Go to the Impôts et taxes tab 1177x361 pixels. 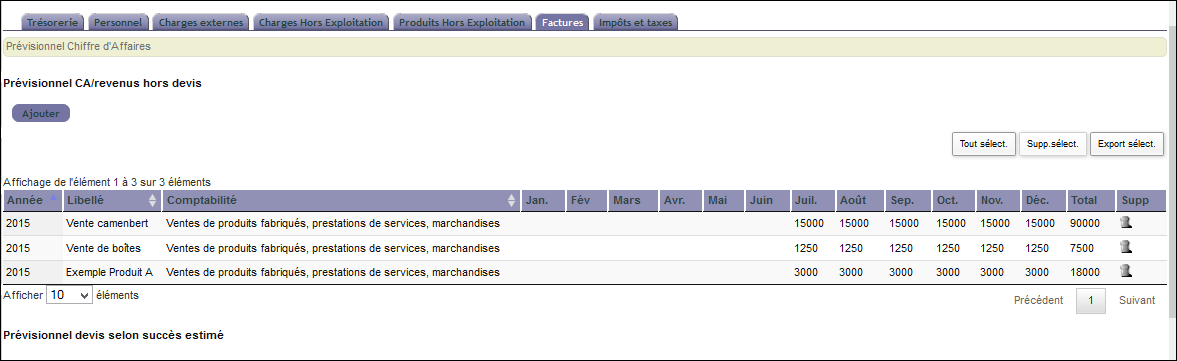pos(635,23)
